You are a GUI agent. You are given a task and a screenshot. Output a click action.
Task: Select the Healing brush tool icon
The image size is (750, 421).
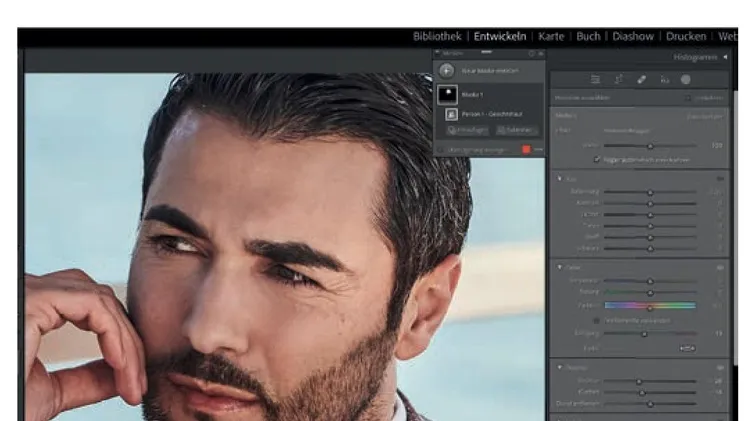(642, 79)
